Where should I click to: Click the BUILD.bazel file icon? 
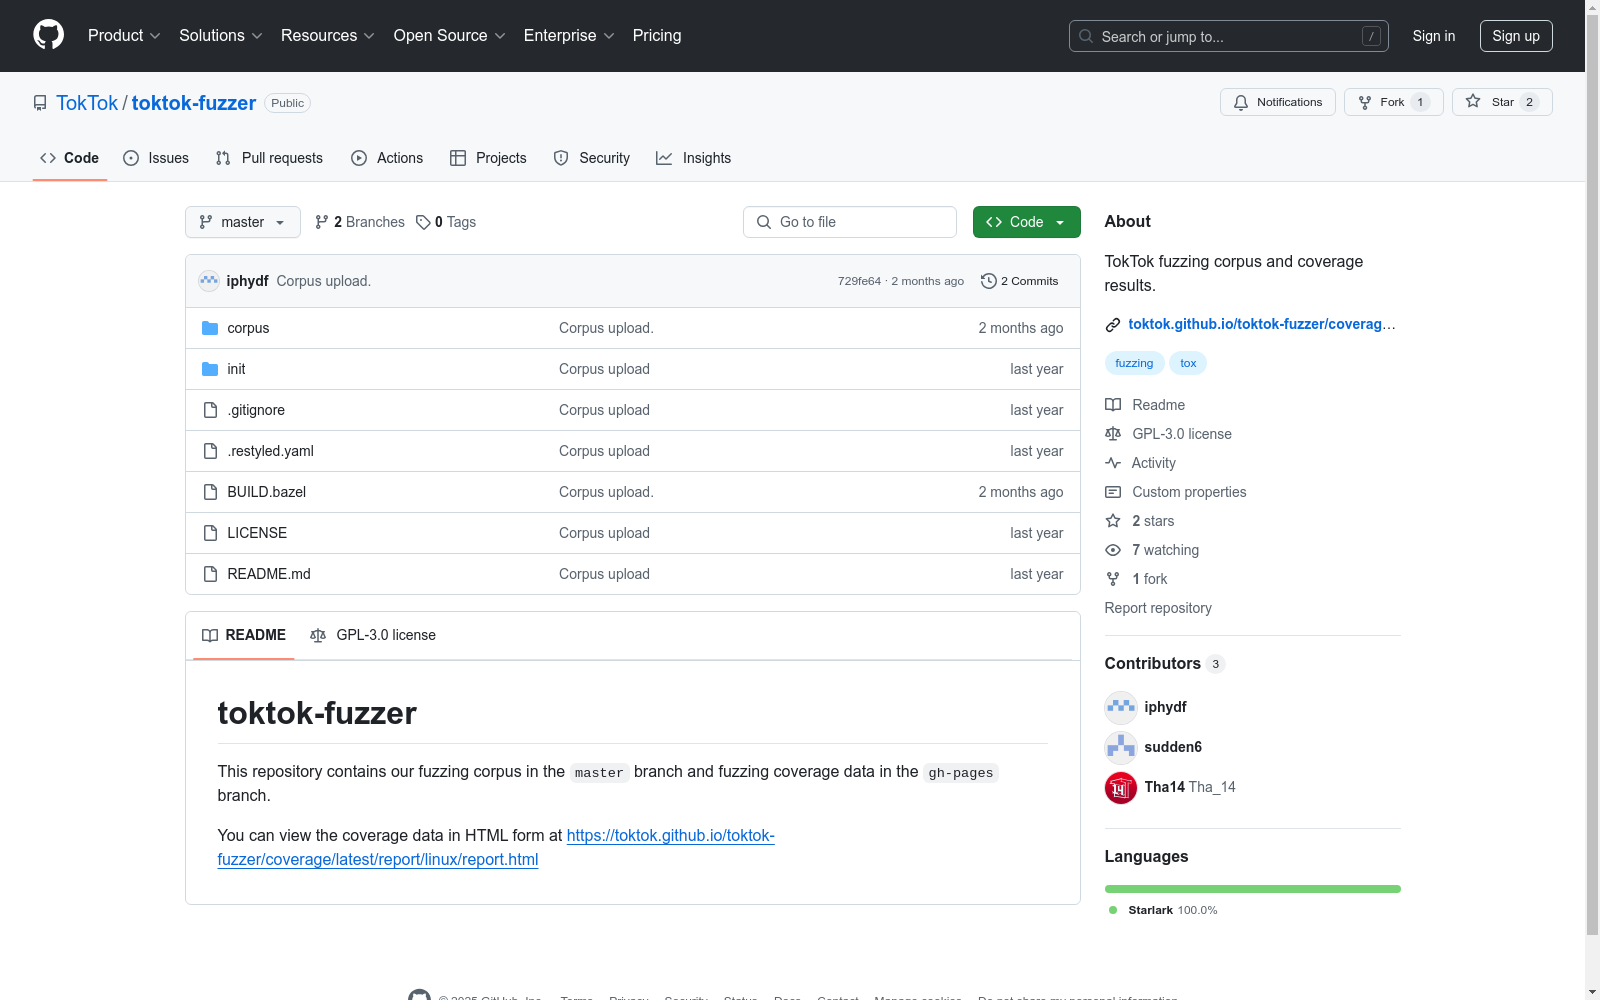click(210, 492)
